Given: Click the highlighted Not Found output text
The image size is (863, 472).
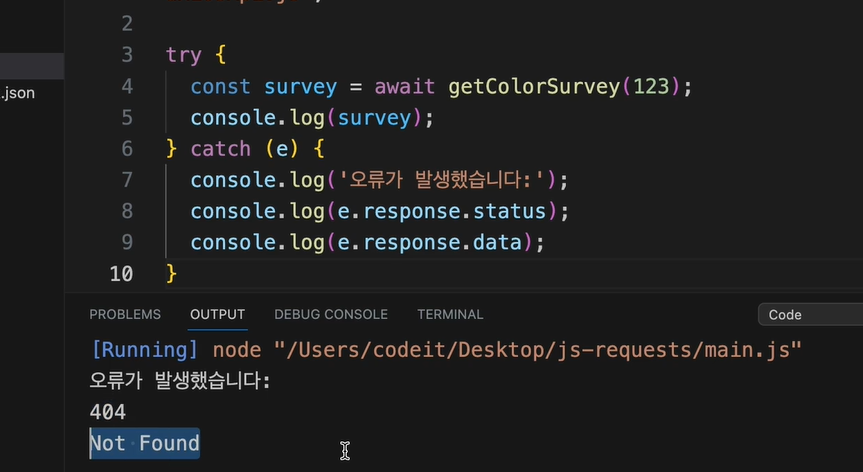Looking at the screenshot, I should (145, 443).
